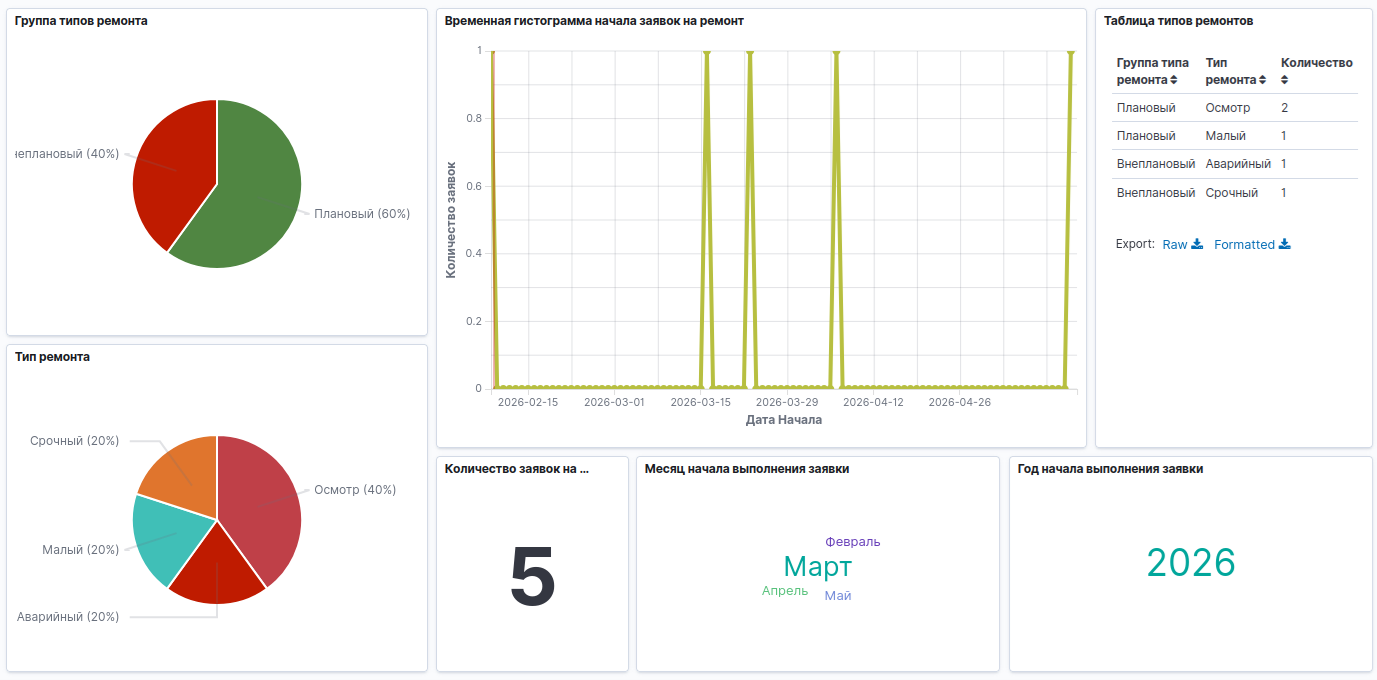1377x680 pixels.
Task: Select Март in the month tag cloud
Action: 818,567
